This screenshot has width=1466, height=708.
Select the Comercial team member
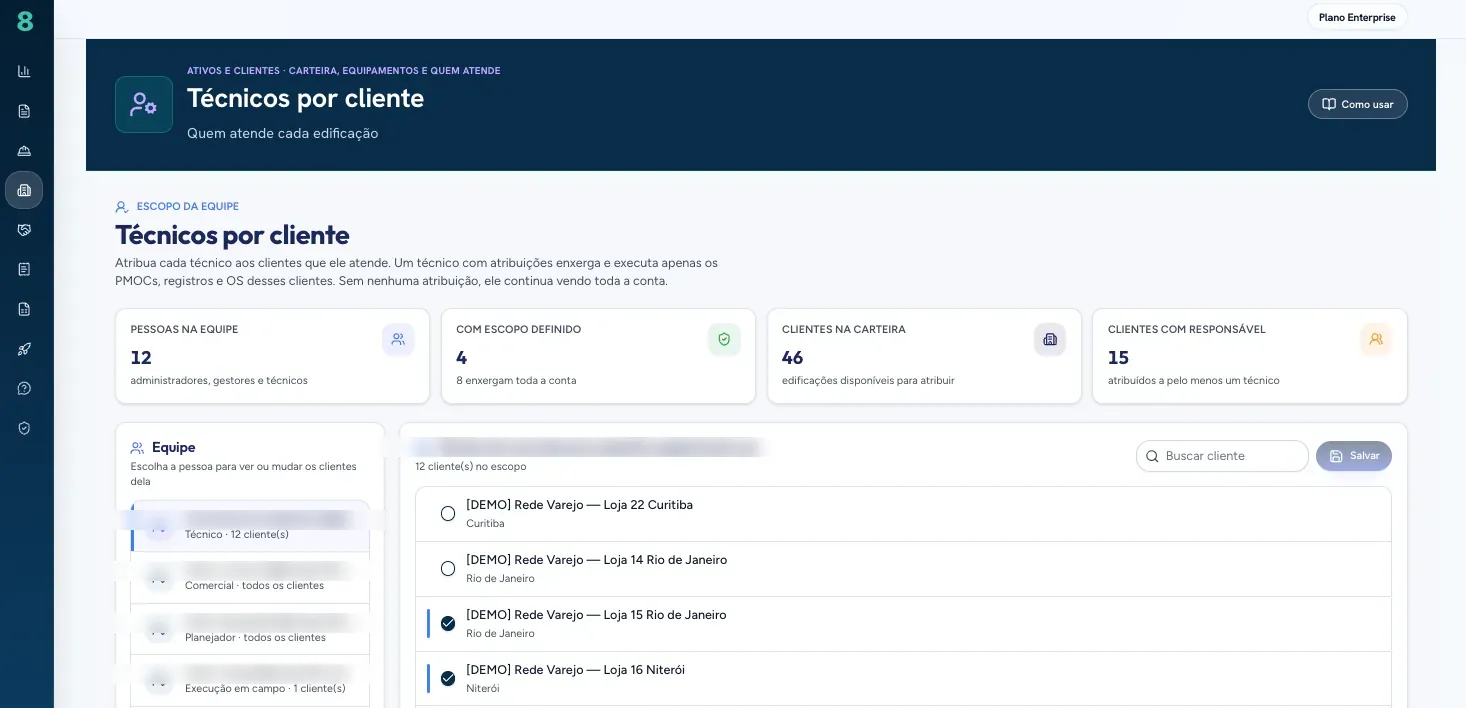pos(250,577)
